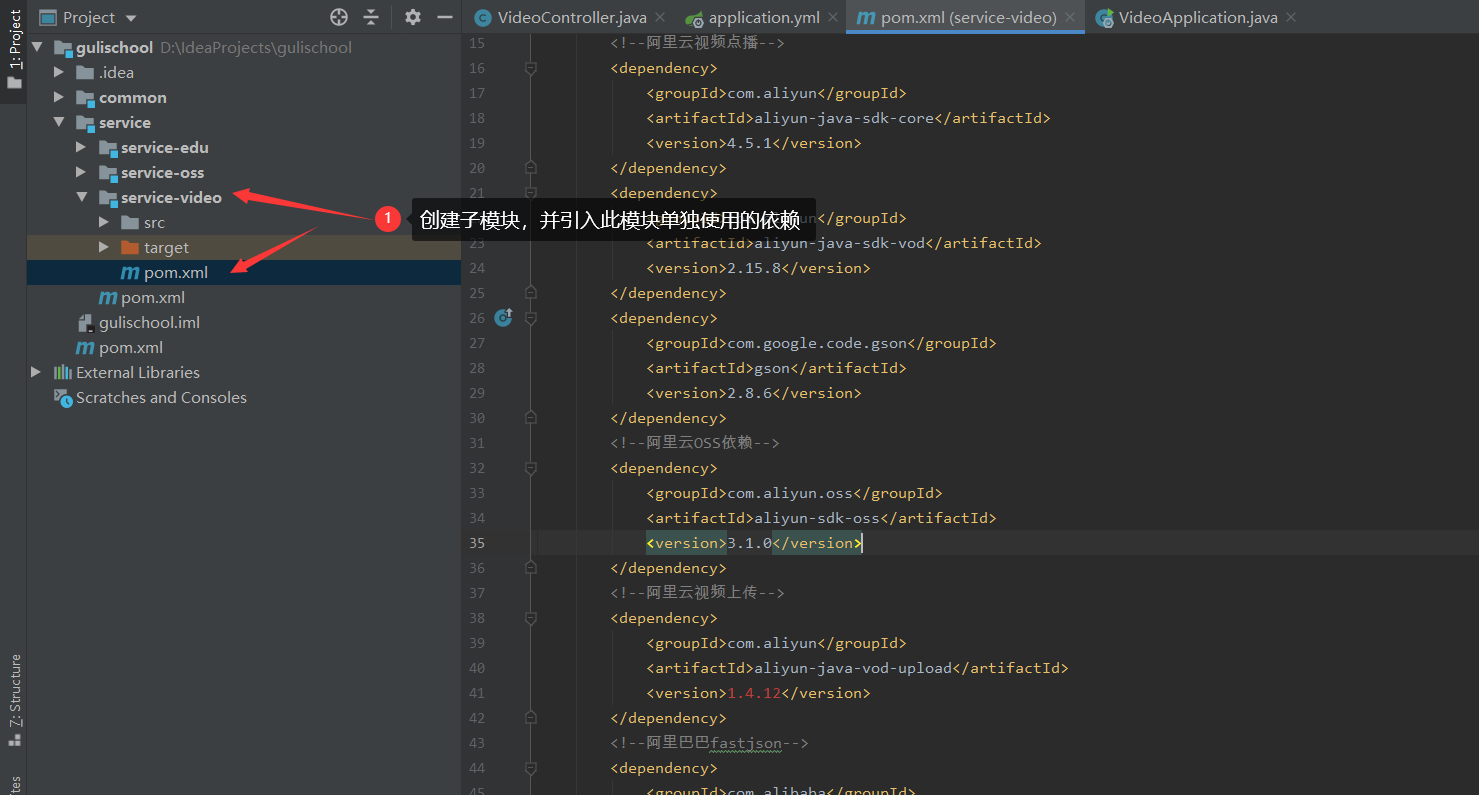
Task: Click fold marker at line 20 closing tag
Action: coord(531,168)
